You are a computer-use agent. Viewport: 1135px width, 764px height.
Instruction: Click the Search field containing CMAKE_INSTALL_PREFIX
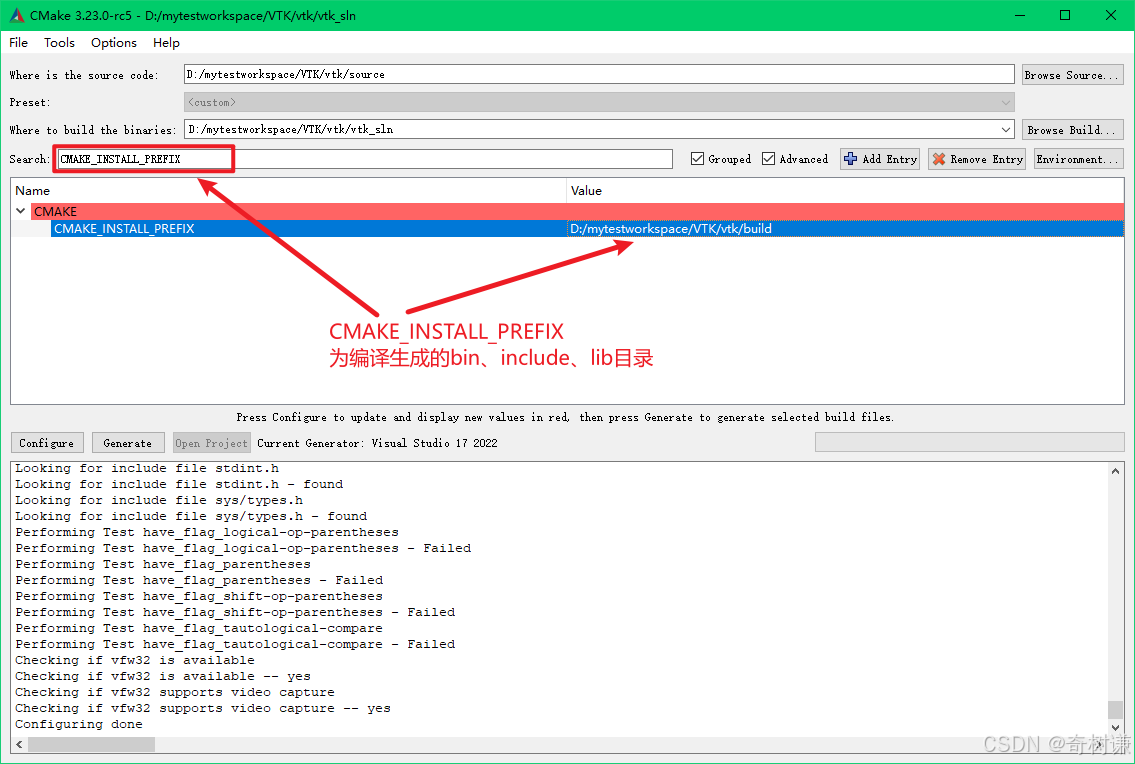pyautogui.click(x=365, y=159)
